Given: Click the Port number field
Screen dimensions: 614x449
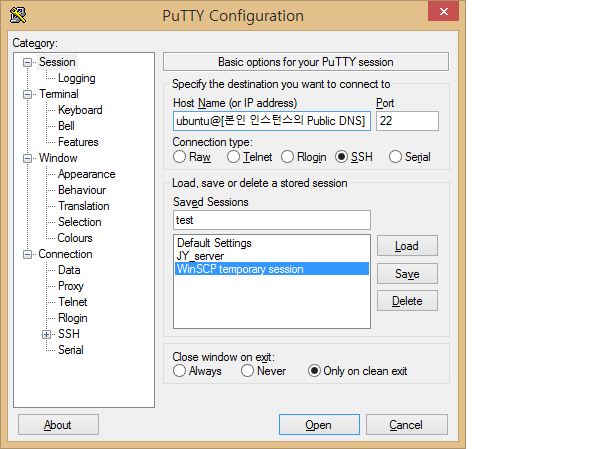Looking at the screenshot, I should pyautogui.click(x=407, y=121).
